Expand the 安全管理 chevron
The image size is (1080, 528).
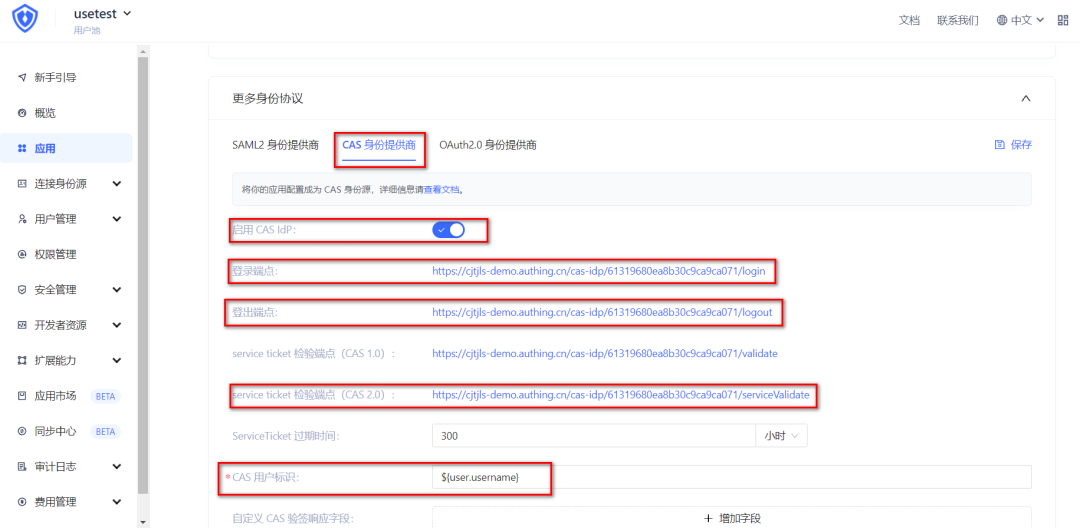(x=116, y=290)
